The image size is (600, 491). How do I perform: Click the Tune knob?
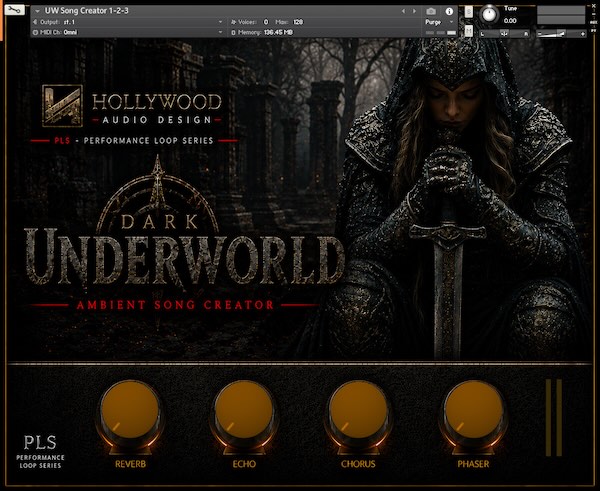[x=489, y=14]
